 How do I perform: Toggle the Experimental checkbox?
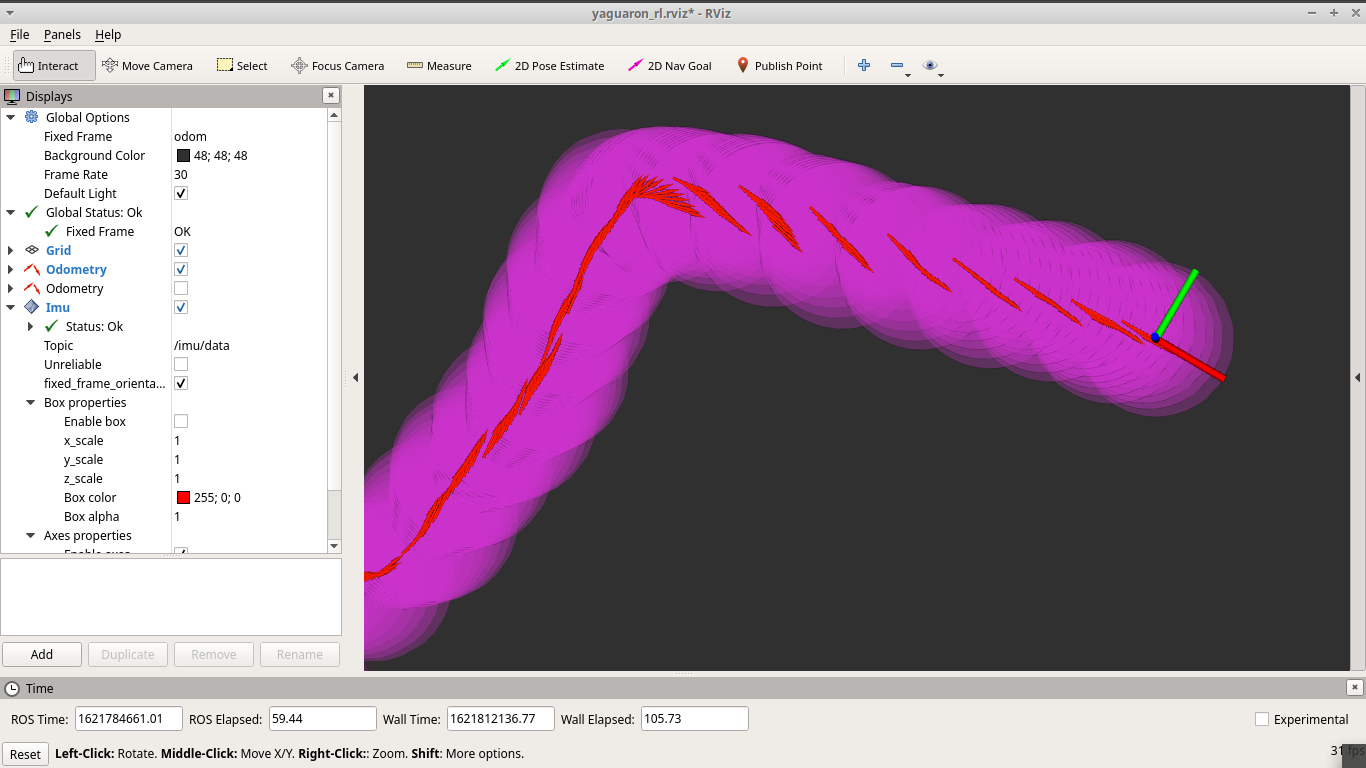(x=1262, y=719)
